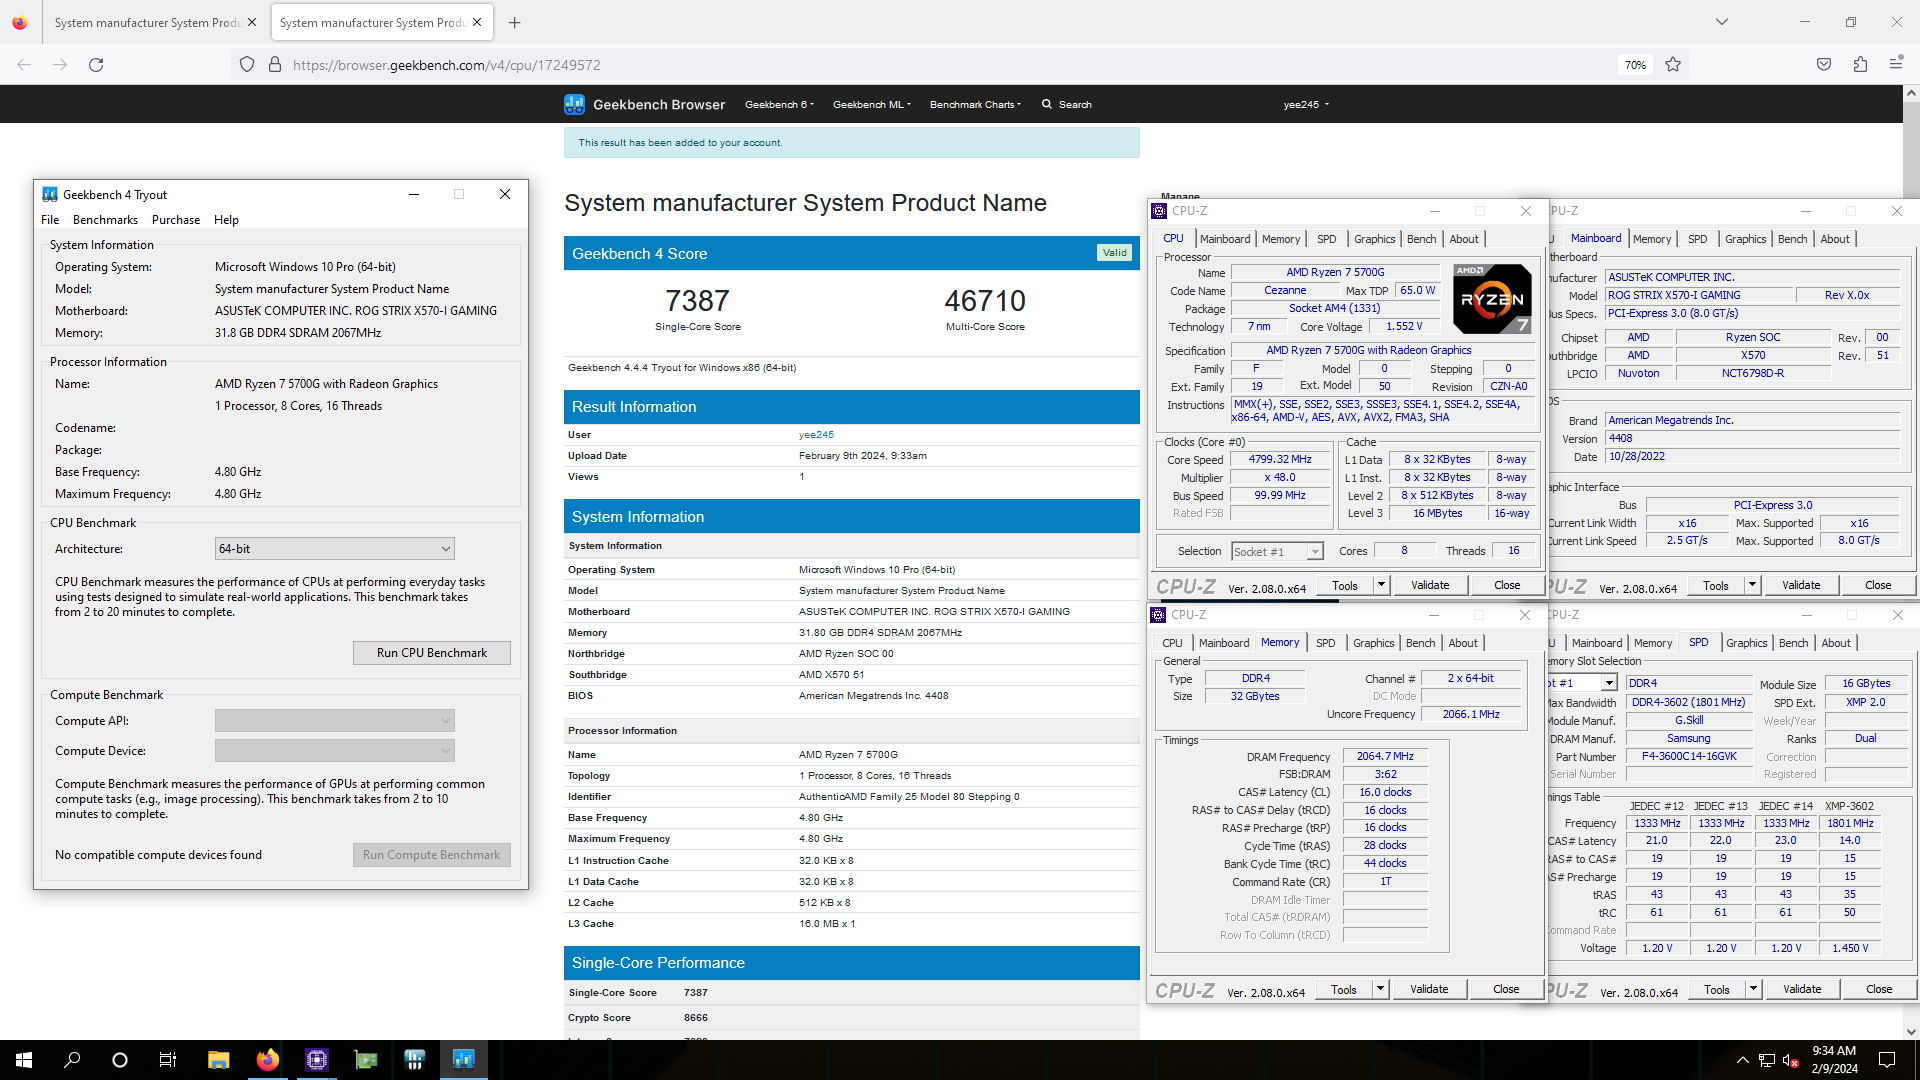Open a new tab with plus icon

(514, 22)
